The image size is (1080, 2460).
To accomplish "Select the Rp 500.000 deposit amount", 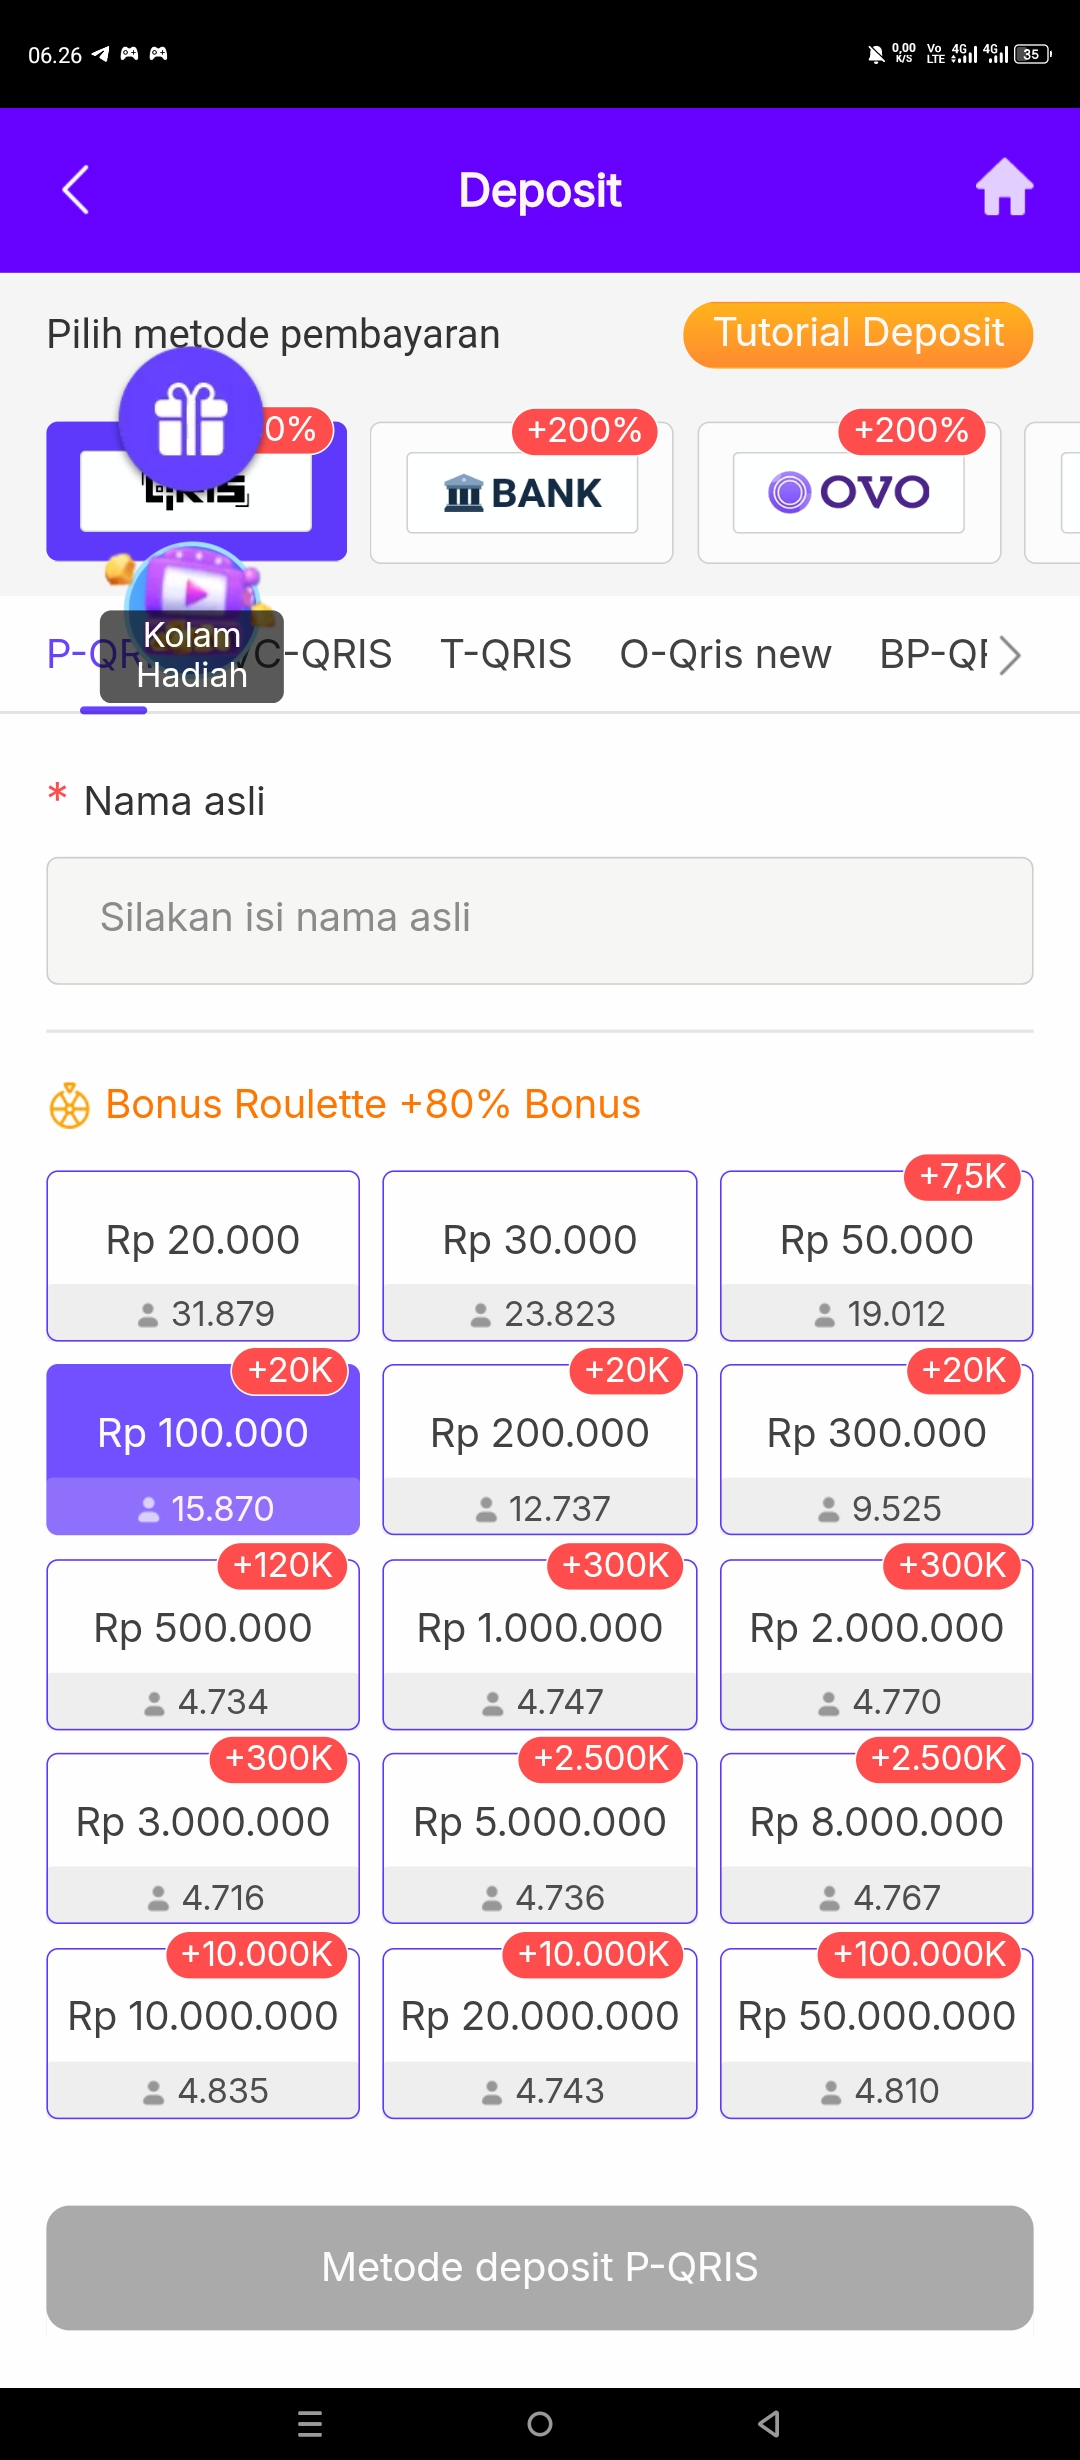I will [203, 1643].
